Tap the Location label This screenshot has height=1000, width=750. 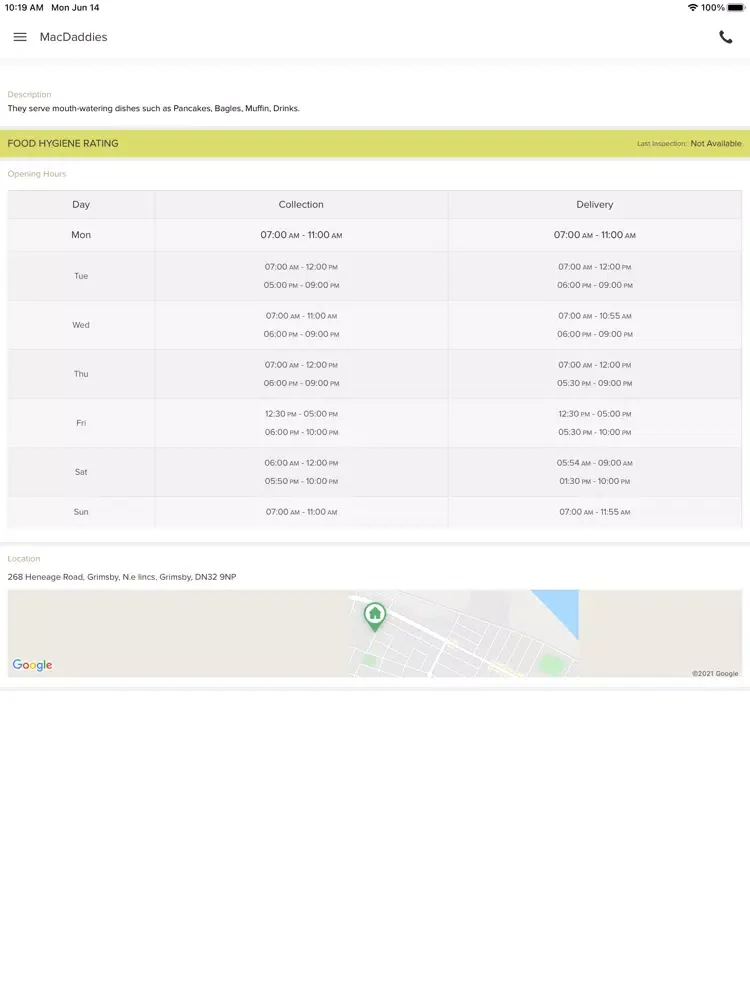(x=24, y=559)
